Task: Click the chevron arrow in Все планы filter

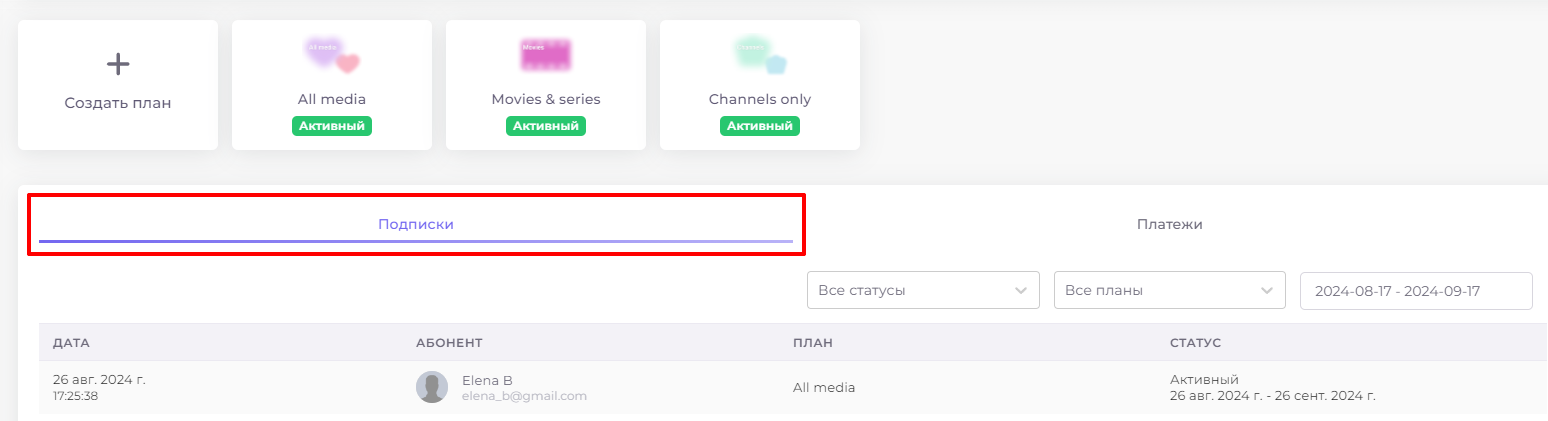Action: click(x=1267, y=291)
